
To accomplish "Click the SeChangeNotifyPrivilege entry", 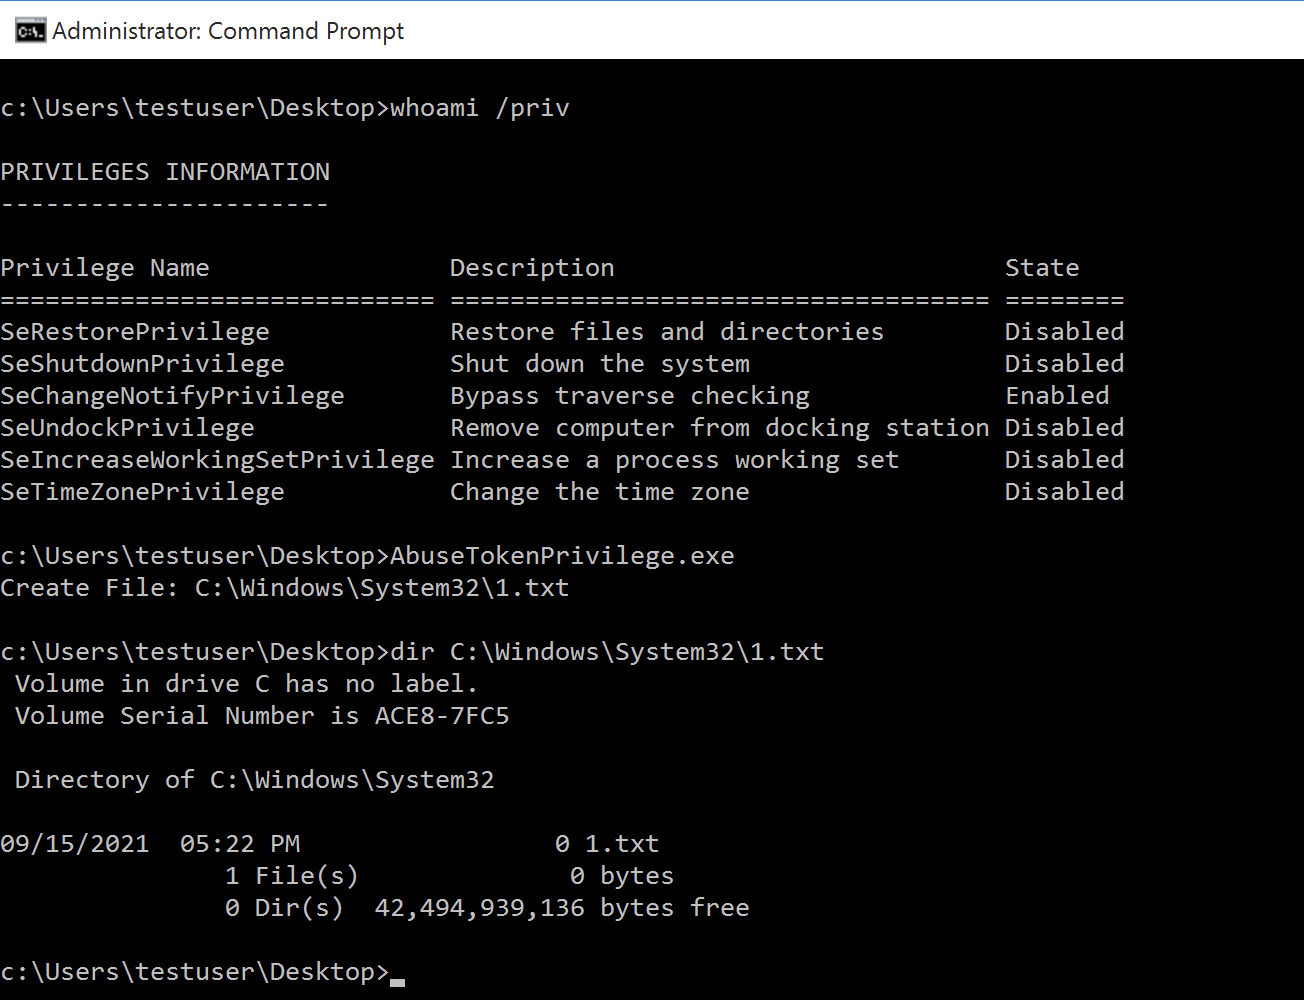I will coord(172,396).
